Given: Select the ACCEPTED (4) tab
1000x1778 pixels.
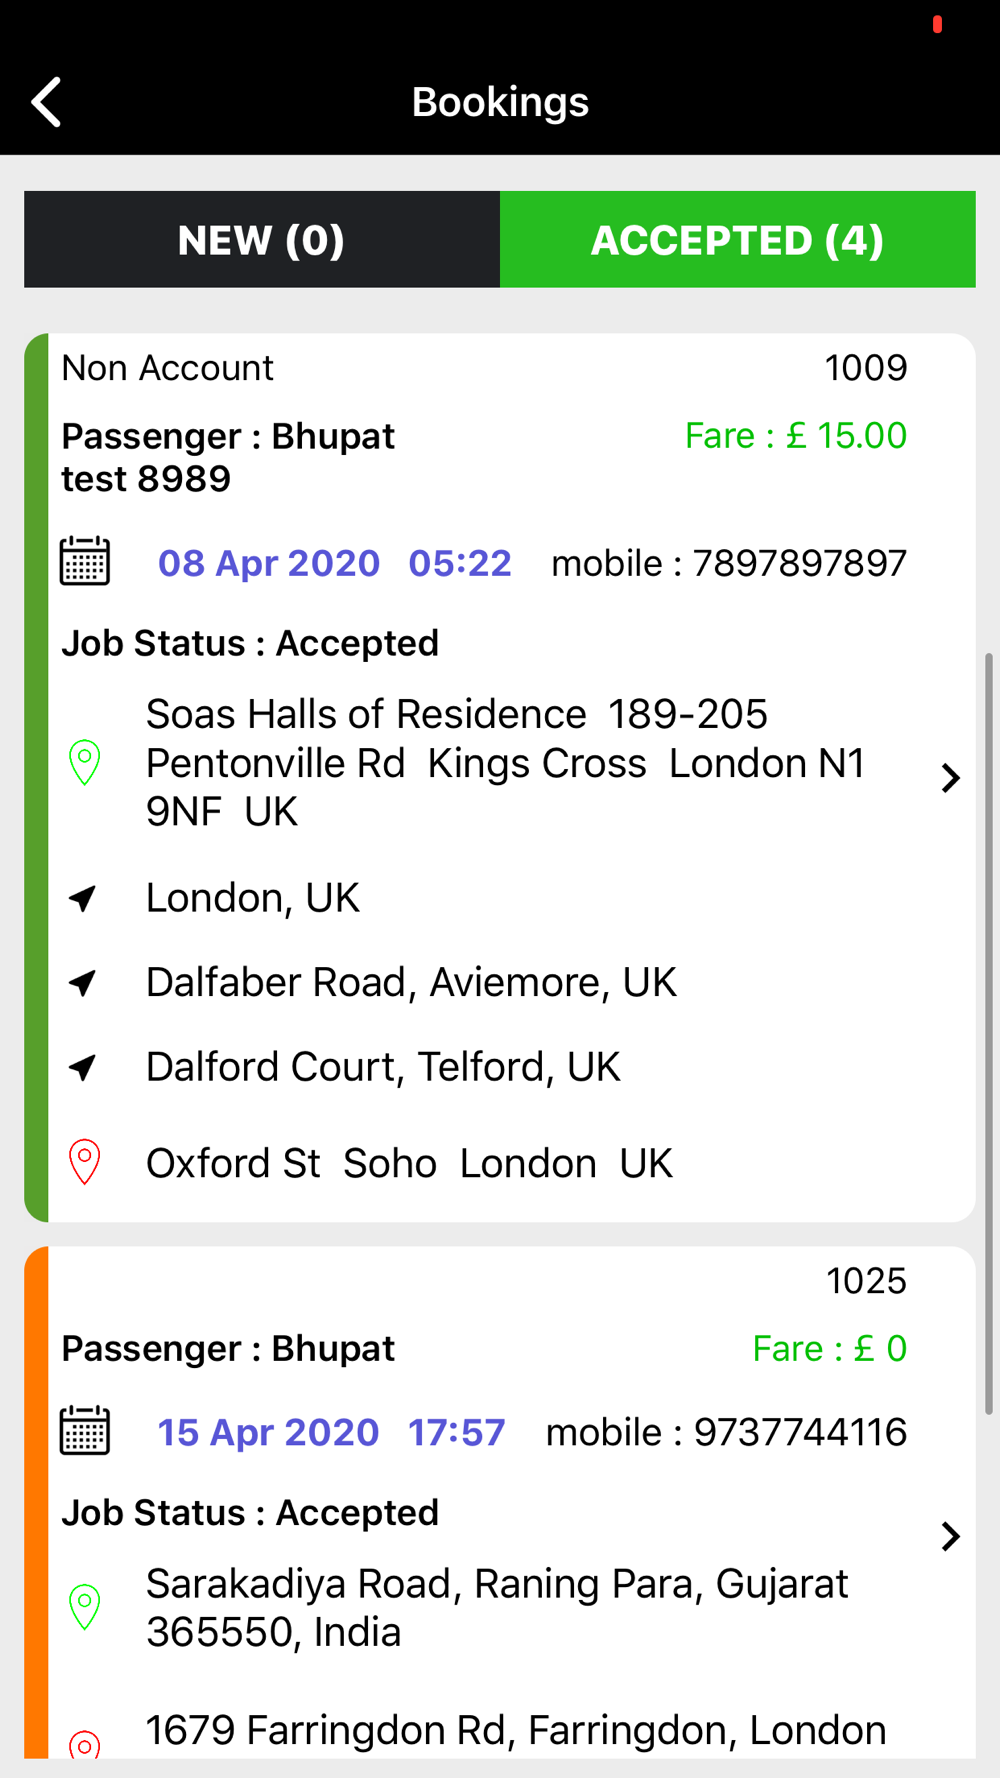Looking at the screenshot, I should click(x=738, y=240).
